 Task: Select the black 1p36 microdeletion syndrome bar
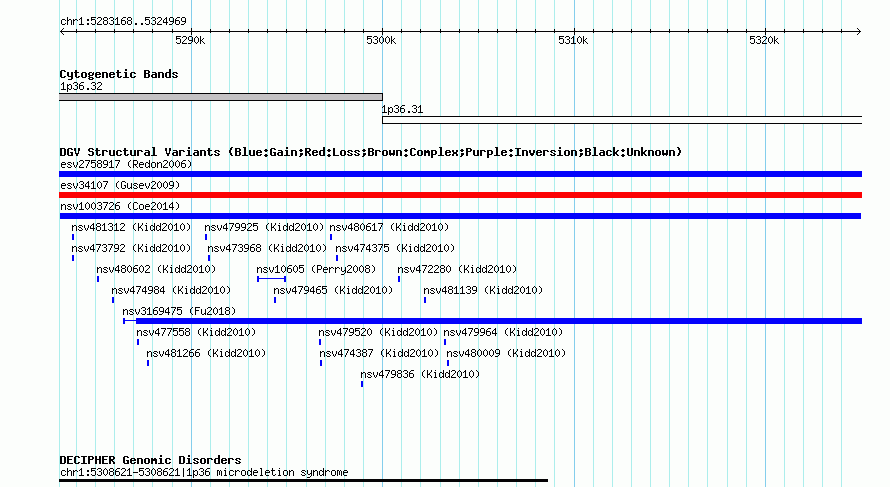[x=304, y=481]
